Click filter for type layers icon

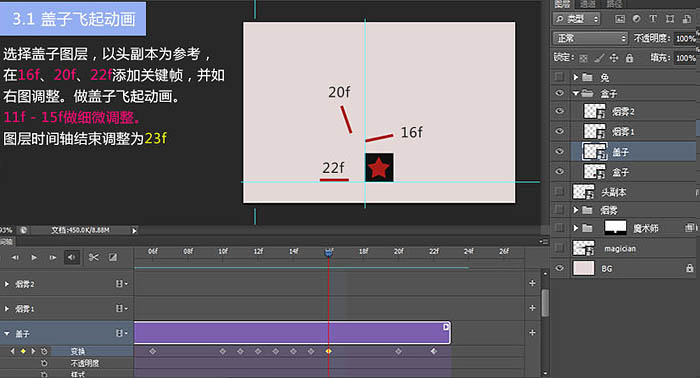click(x=653, y=19)
